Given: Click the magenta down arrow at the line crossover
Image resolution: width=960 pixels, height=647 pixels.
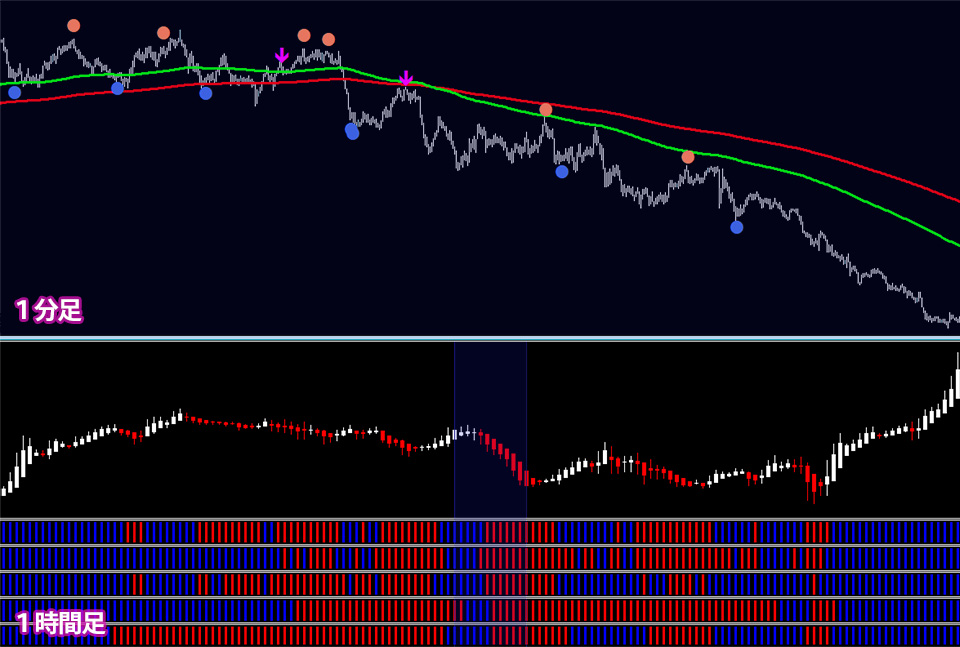Looking at the screenshot, I should 405,78.
